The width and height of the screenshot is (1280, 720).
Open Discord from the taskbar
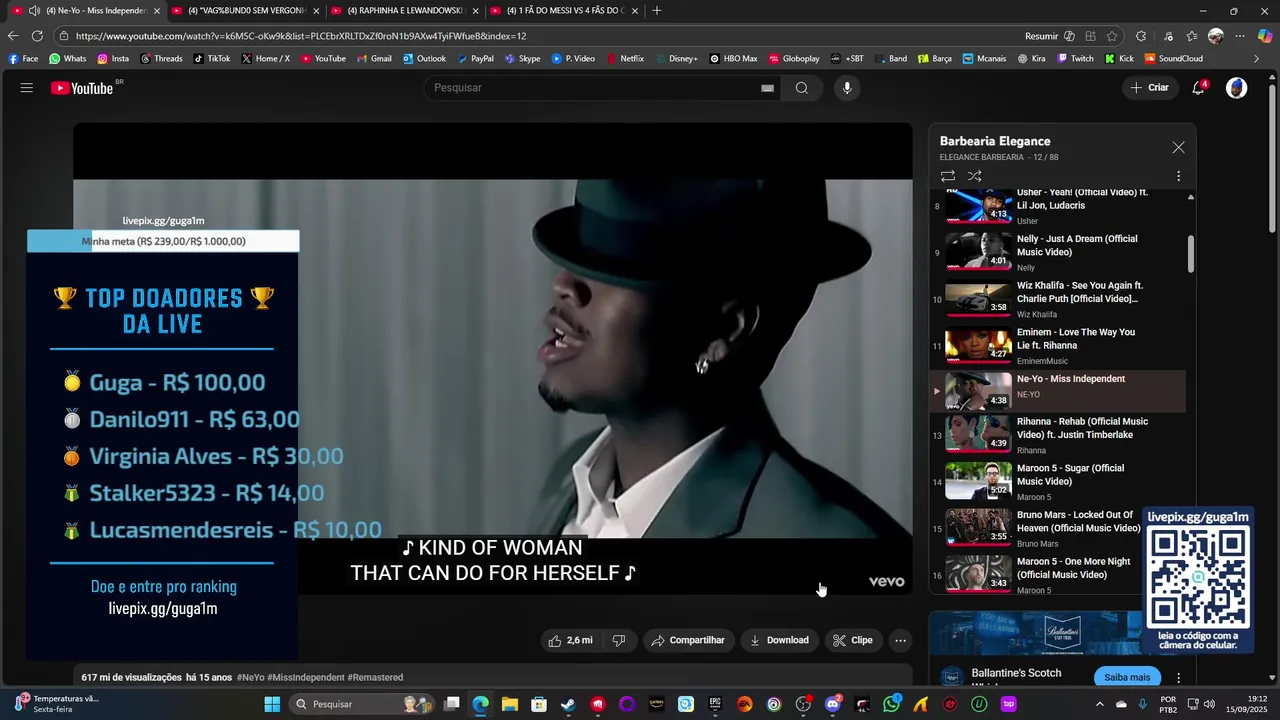tap(833, 704)
